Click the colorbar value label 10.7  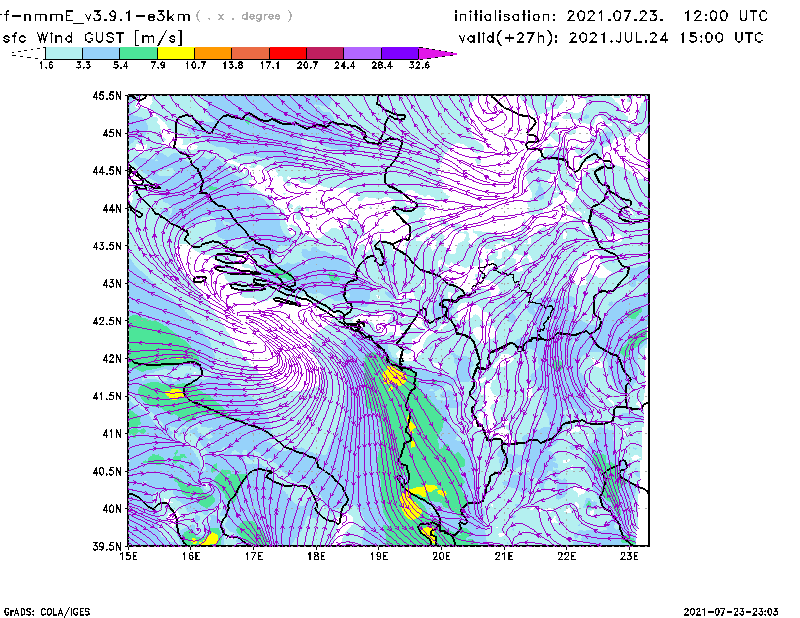pyautogui.click(x=195, y=65)
